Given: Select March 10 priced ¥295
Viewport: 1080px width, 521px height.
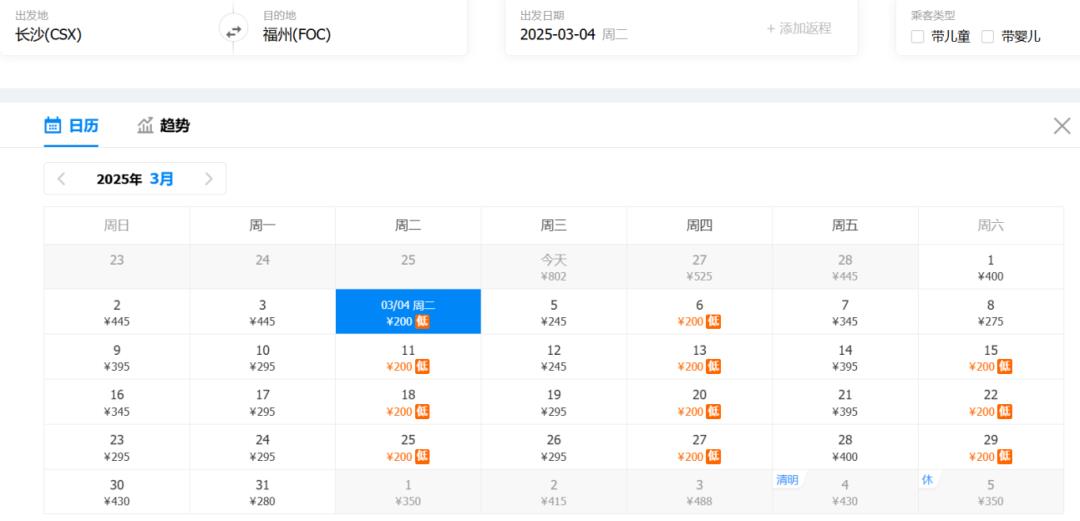Looking at the screenshot, I should point(262,357).
